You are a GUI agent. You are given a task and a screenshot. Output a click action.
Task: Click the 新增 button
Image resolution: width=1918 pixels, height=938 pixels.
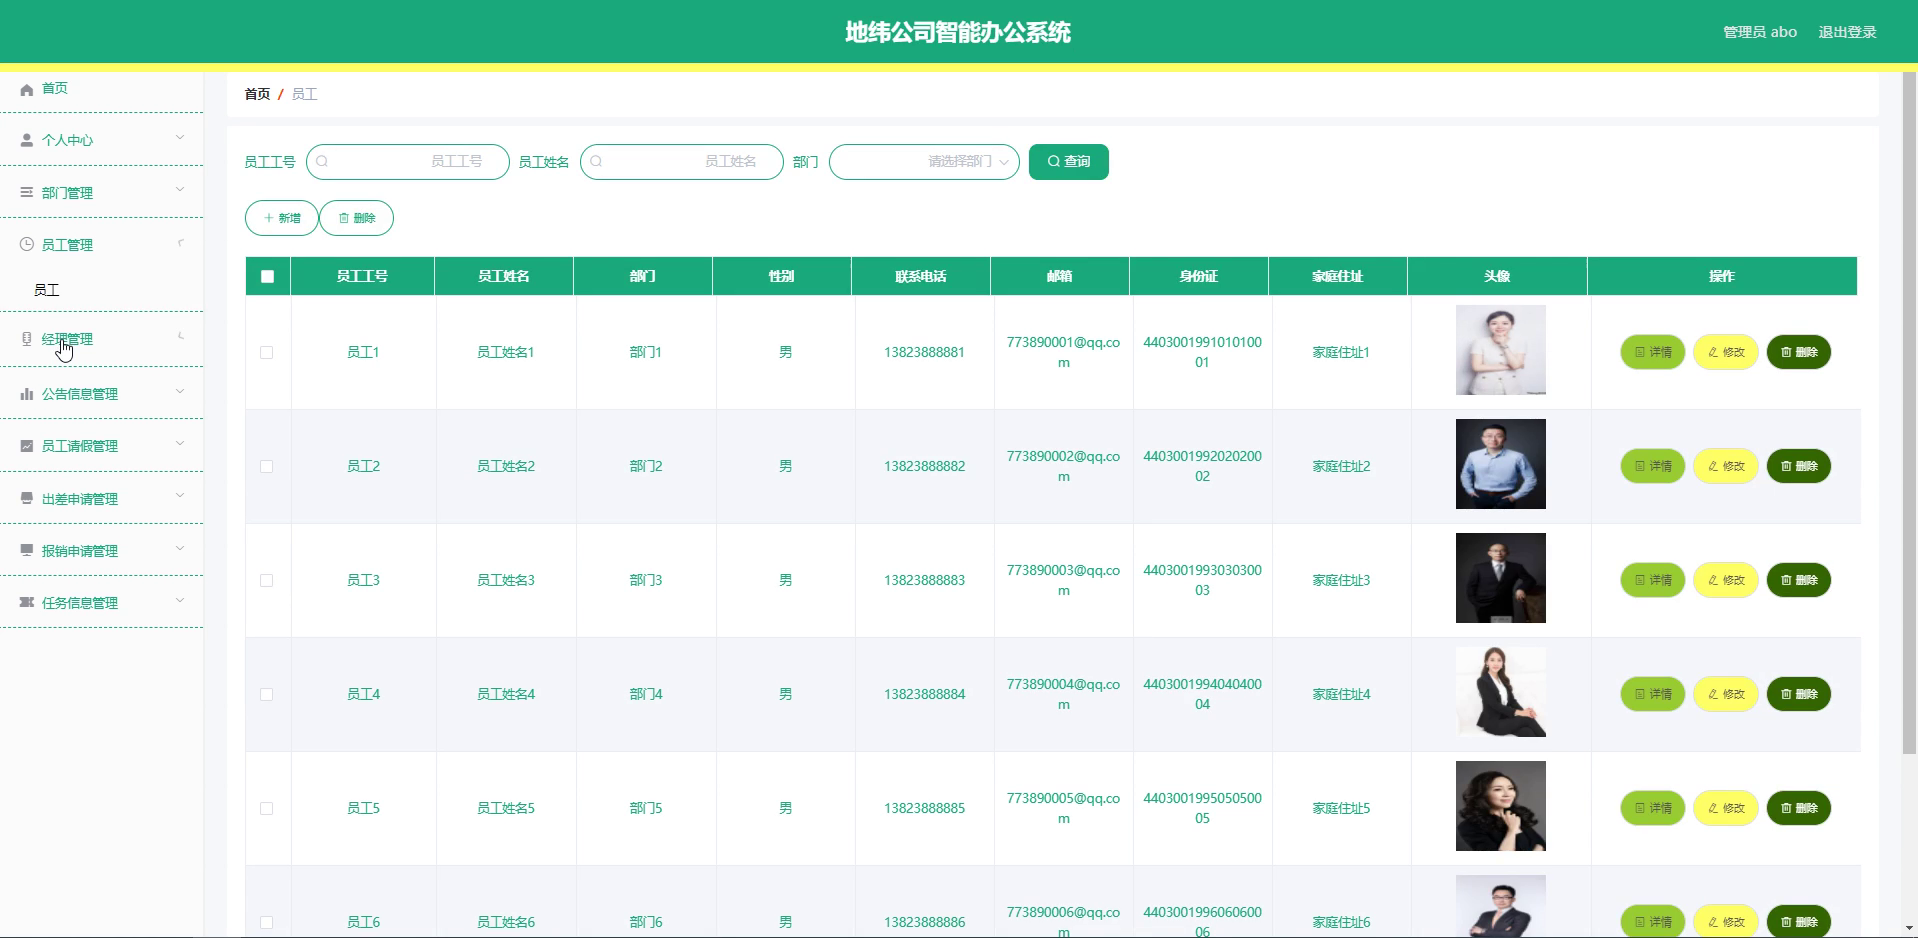point(282,218)
